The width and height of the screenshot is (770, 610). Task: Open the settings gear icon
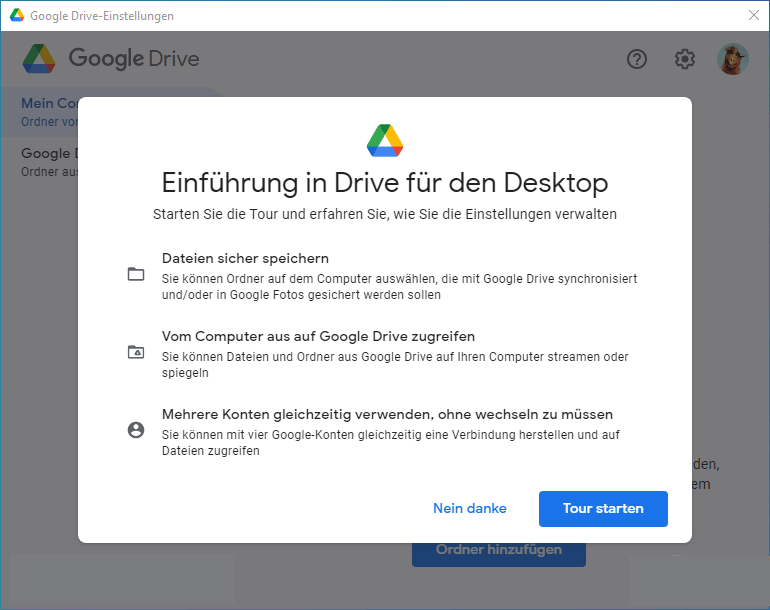[685, 59]
